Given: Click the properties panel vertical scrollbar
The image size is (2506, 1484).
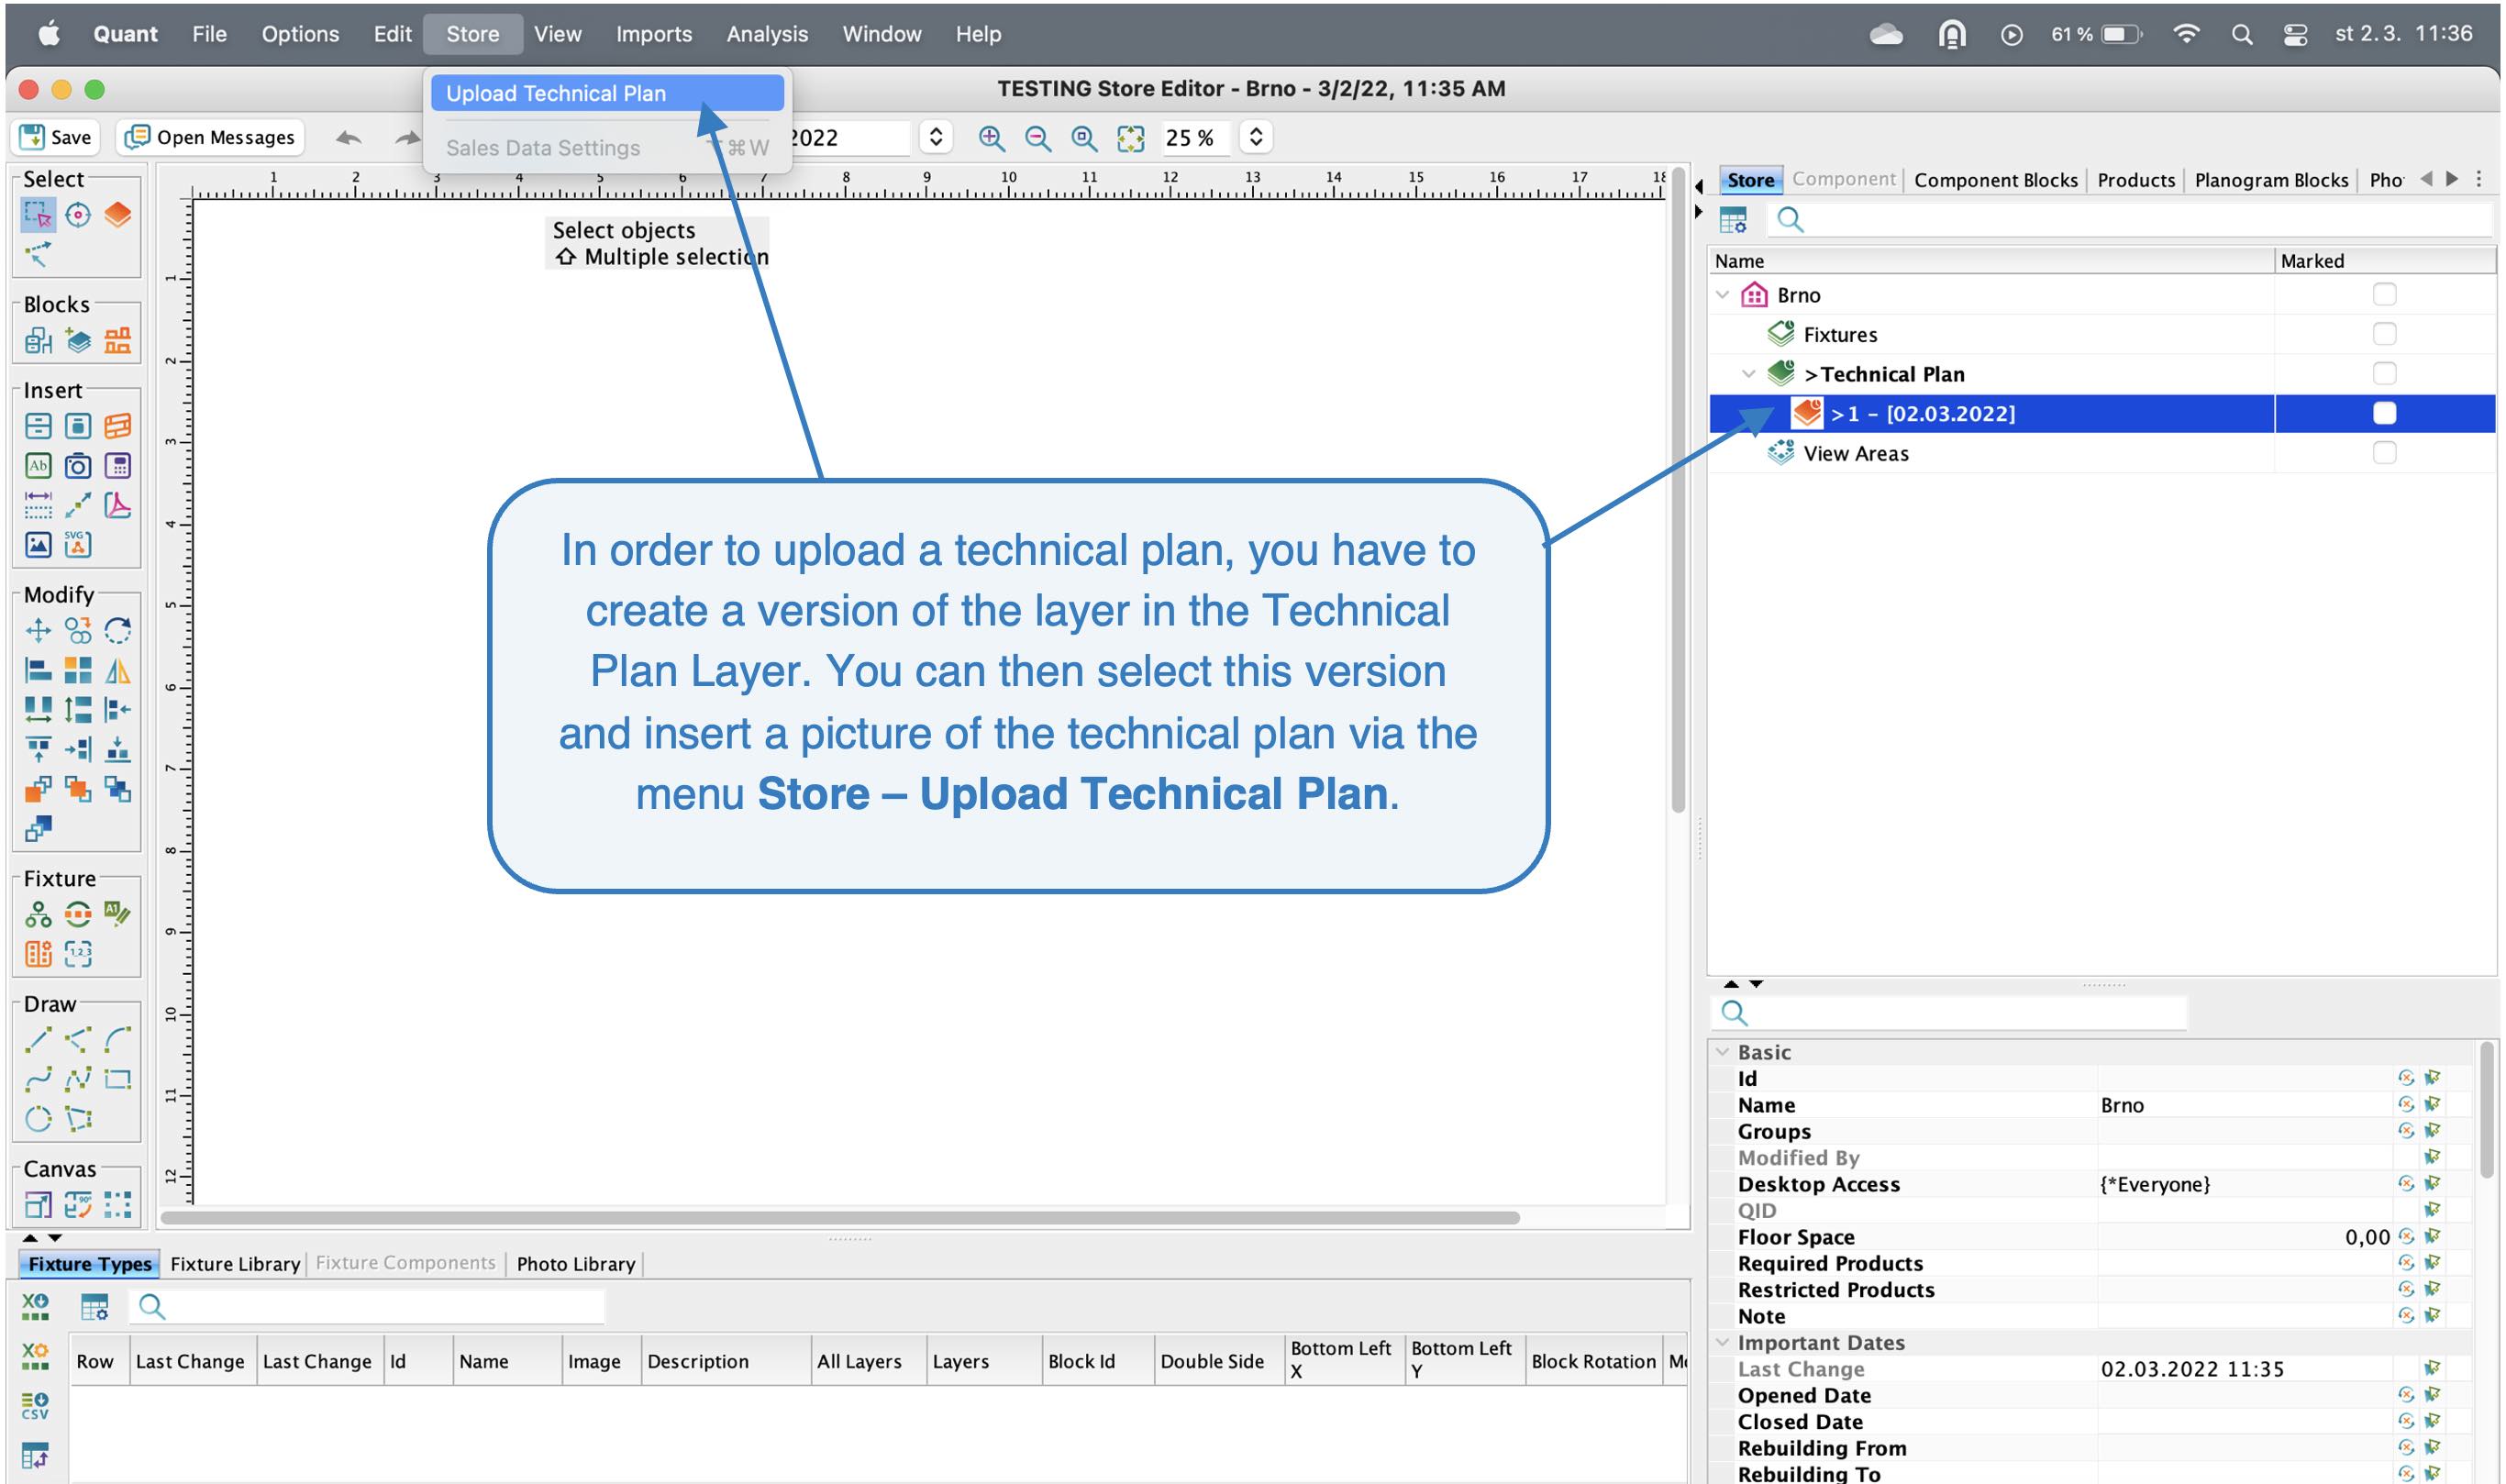Looking at the screenshot, I should [2488, 1110].
